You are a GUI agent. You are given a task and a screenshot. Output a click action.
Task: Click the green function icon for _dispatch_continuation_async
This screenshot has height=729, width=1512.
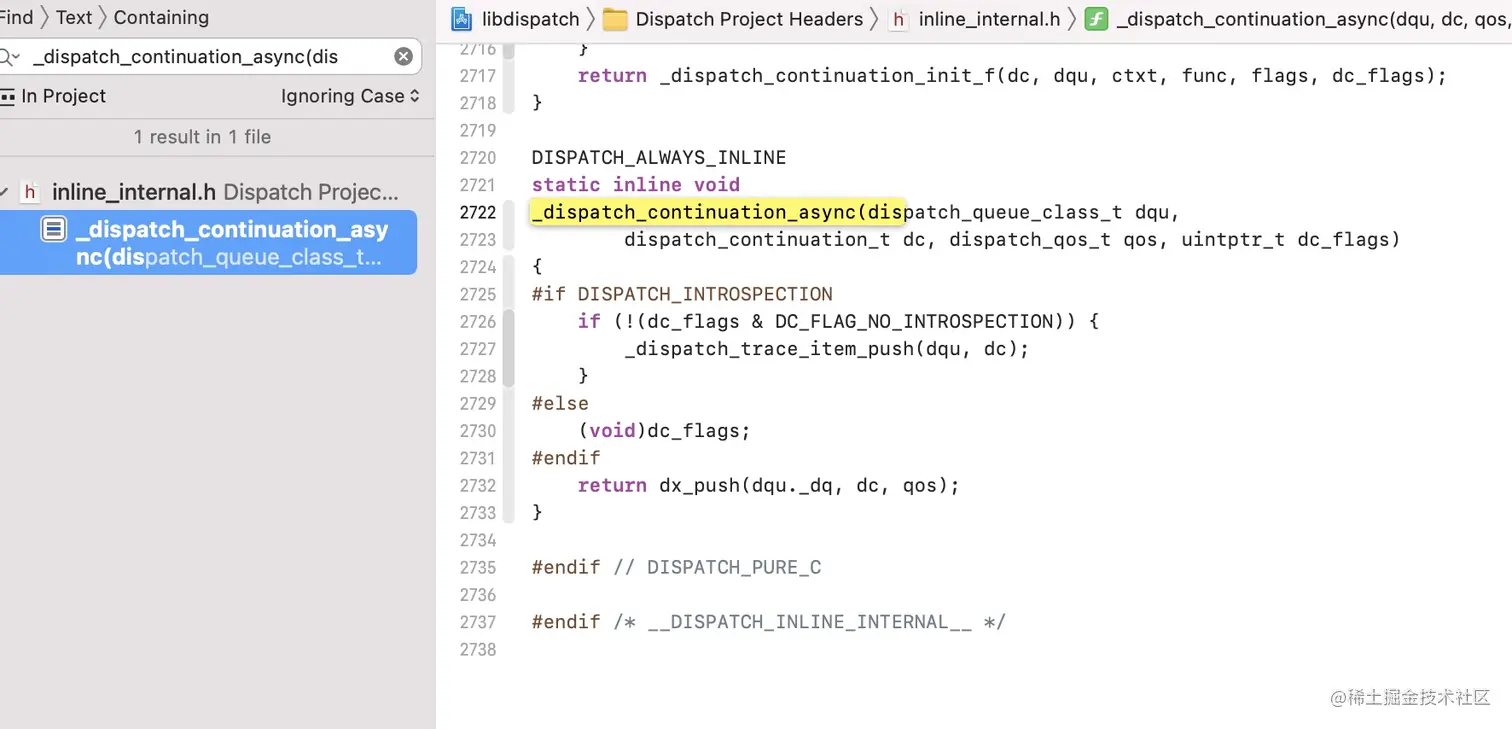tap(1096, 18)
